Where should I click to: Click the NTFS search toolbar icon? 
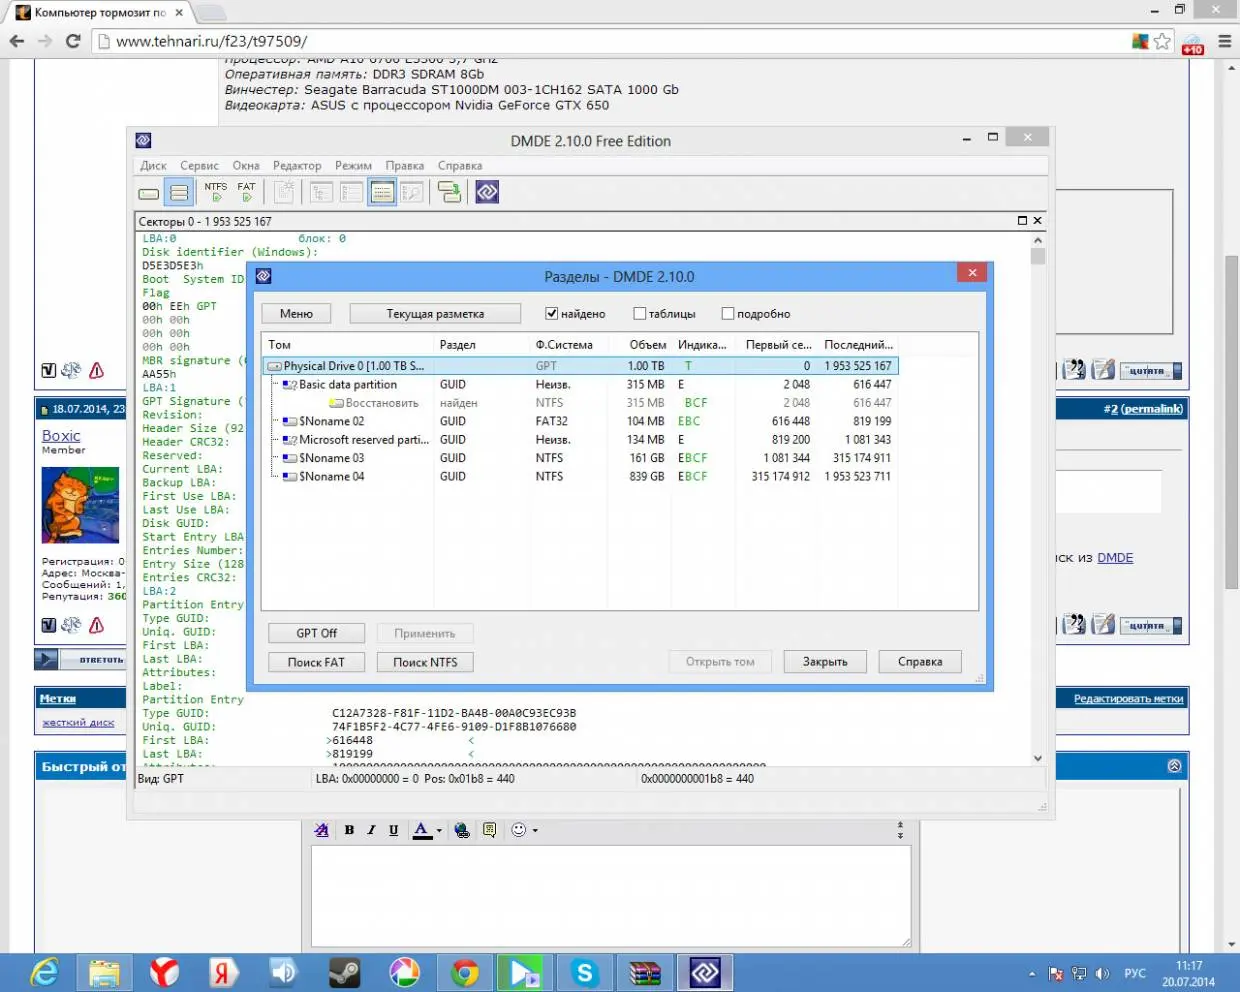(x=216, y=192)
